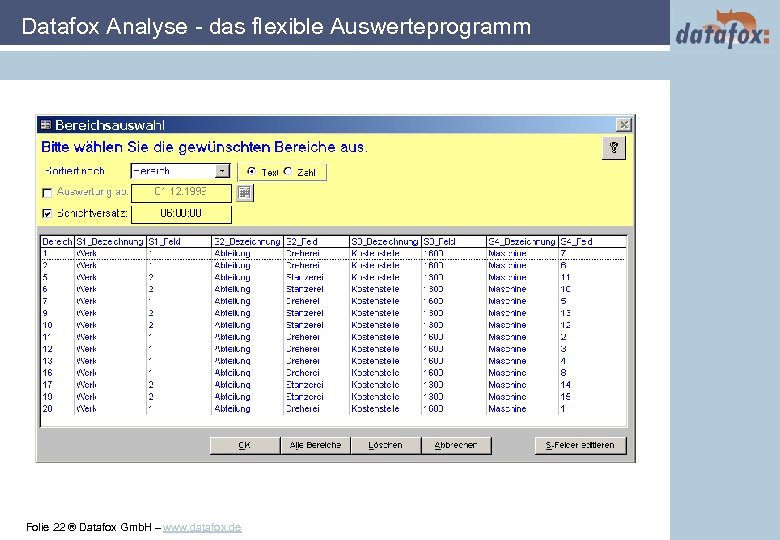The height and width of the screenshot is (540, 780).
Task: Select the row with Bereich 5
Action: coord(333,277)
